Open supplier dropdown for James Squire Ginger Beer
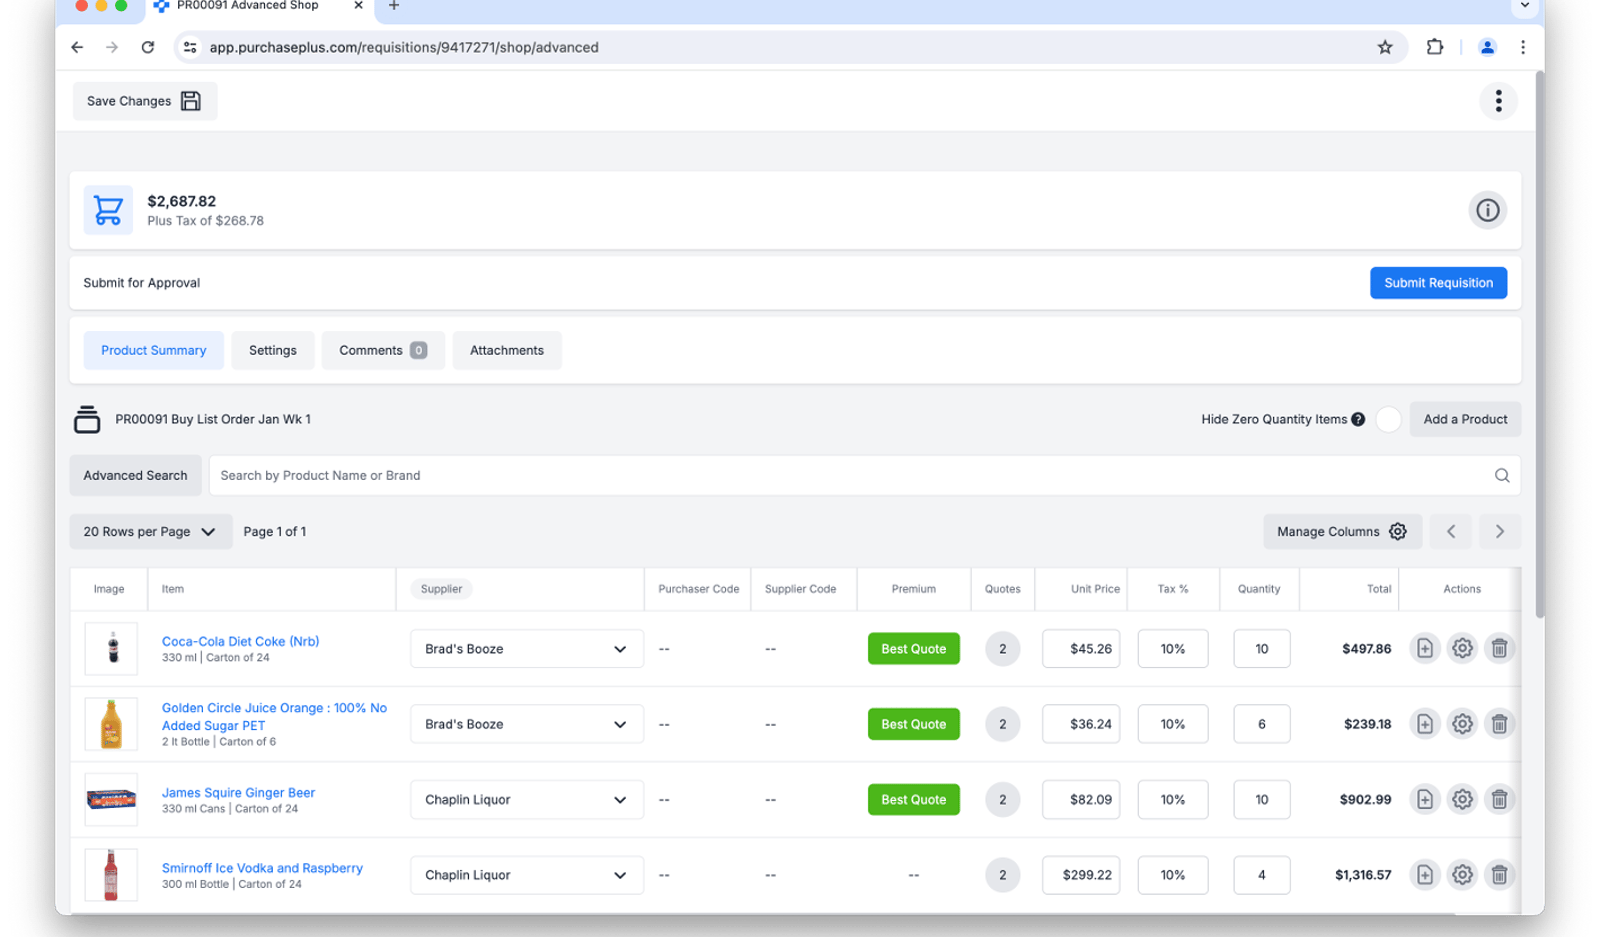The height and width of the screenshot is (937, 1600). click(x=526, y=800)
